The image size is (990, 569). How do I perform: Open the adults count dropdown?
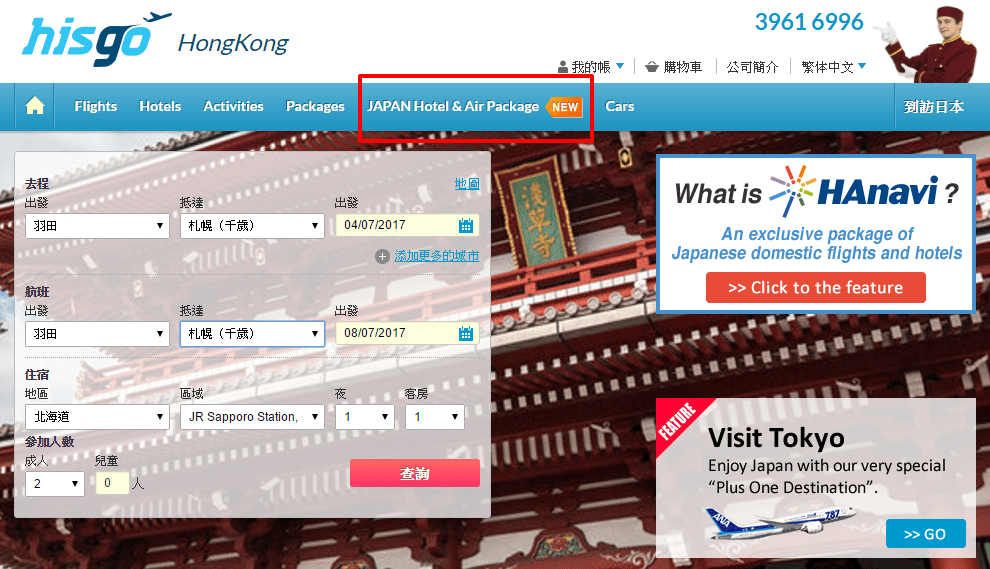coord(55,484)
